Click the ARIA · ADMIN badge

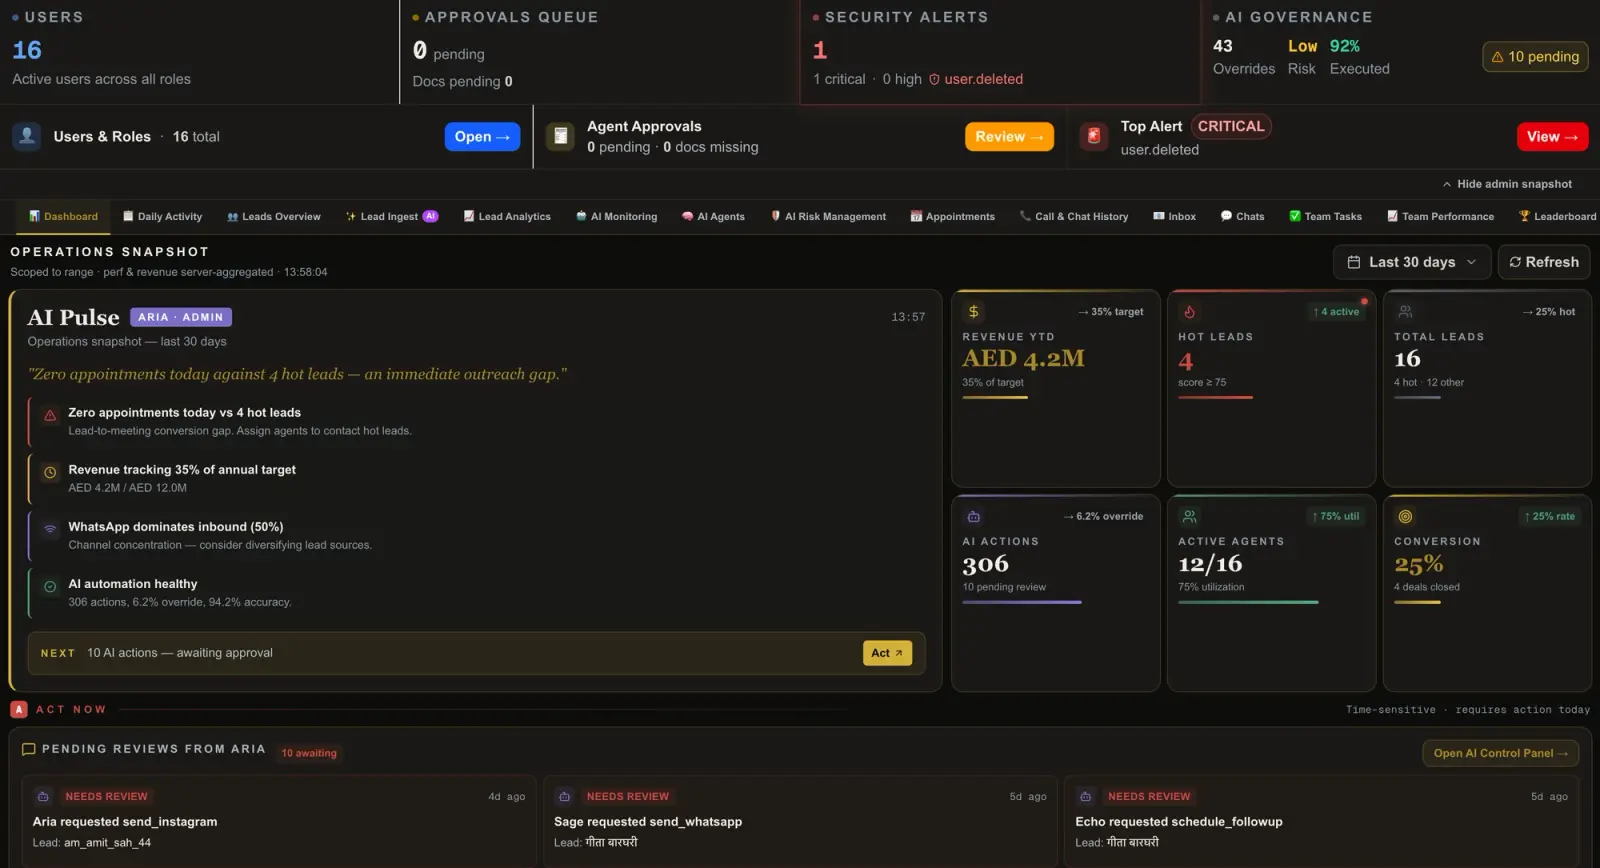coord(181,317)
